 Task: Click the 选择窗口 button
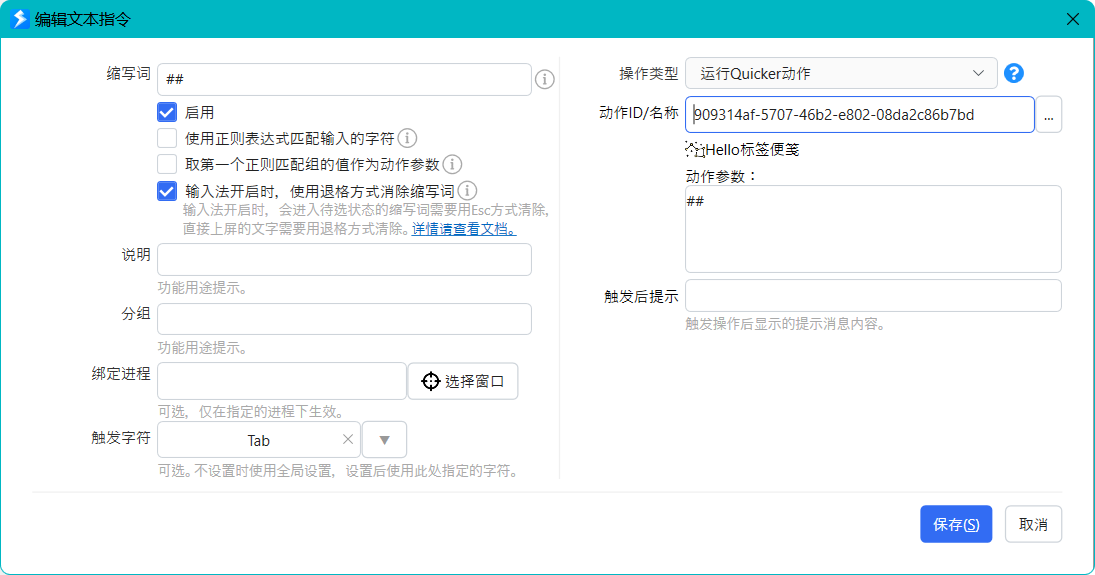pyautogui.click(x=462, y=381)
